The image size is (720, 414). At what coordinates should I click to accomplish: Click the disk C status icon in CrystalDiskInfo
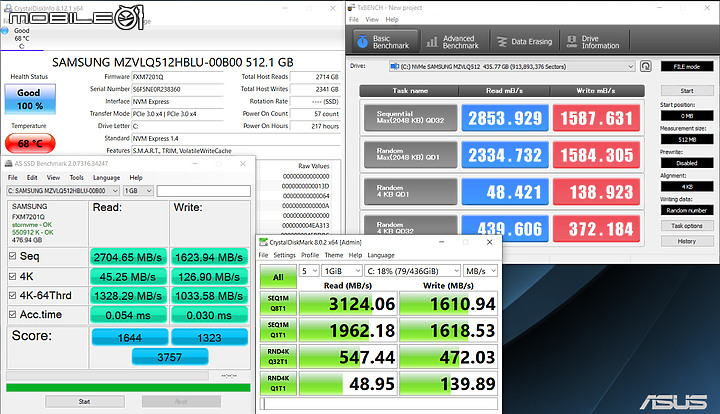coord(5,30)
